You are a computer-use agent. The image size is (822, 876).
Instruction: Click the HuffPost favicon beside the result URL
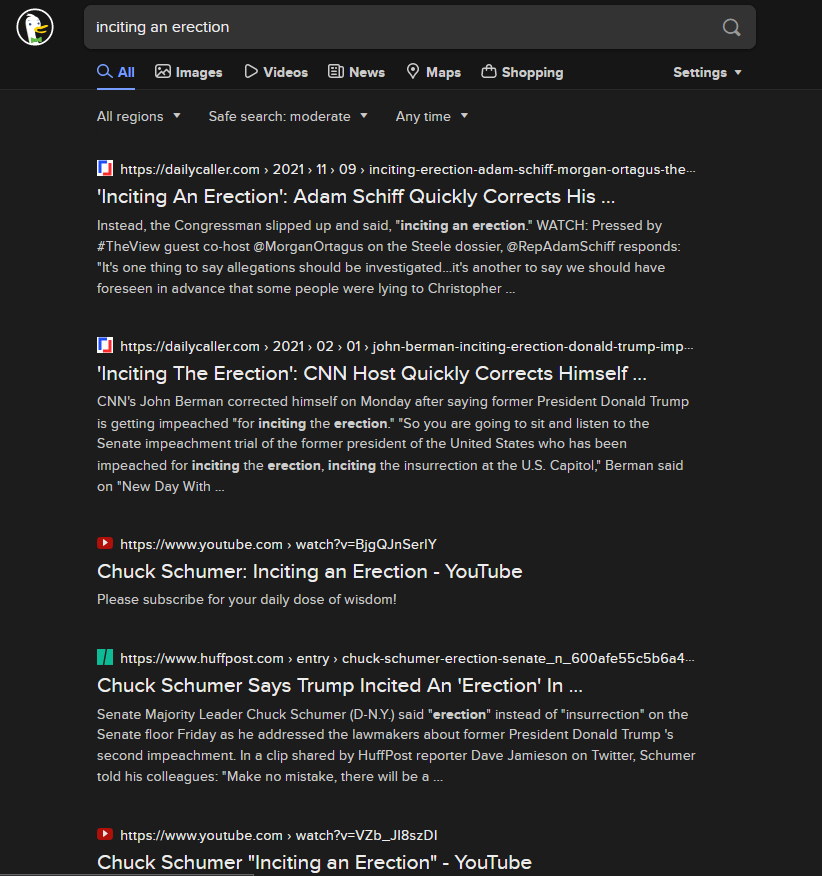pos(105,658)
